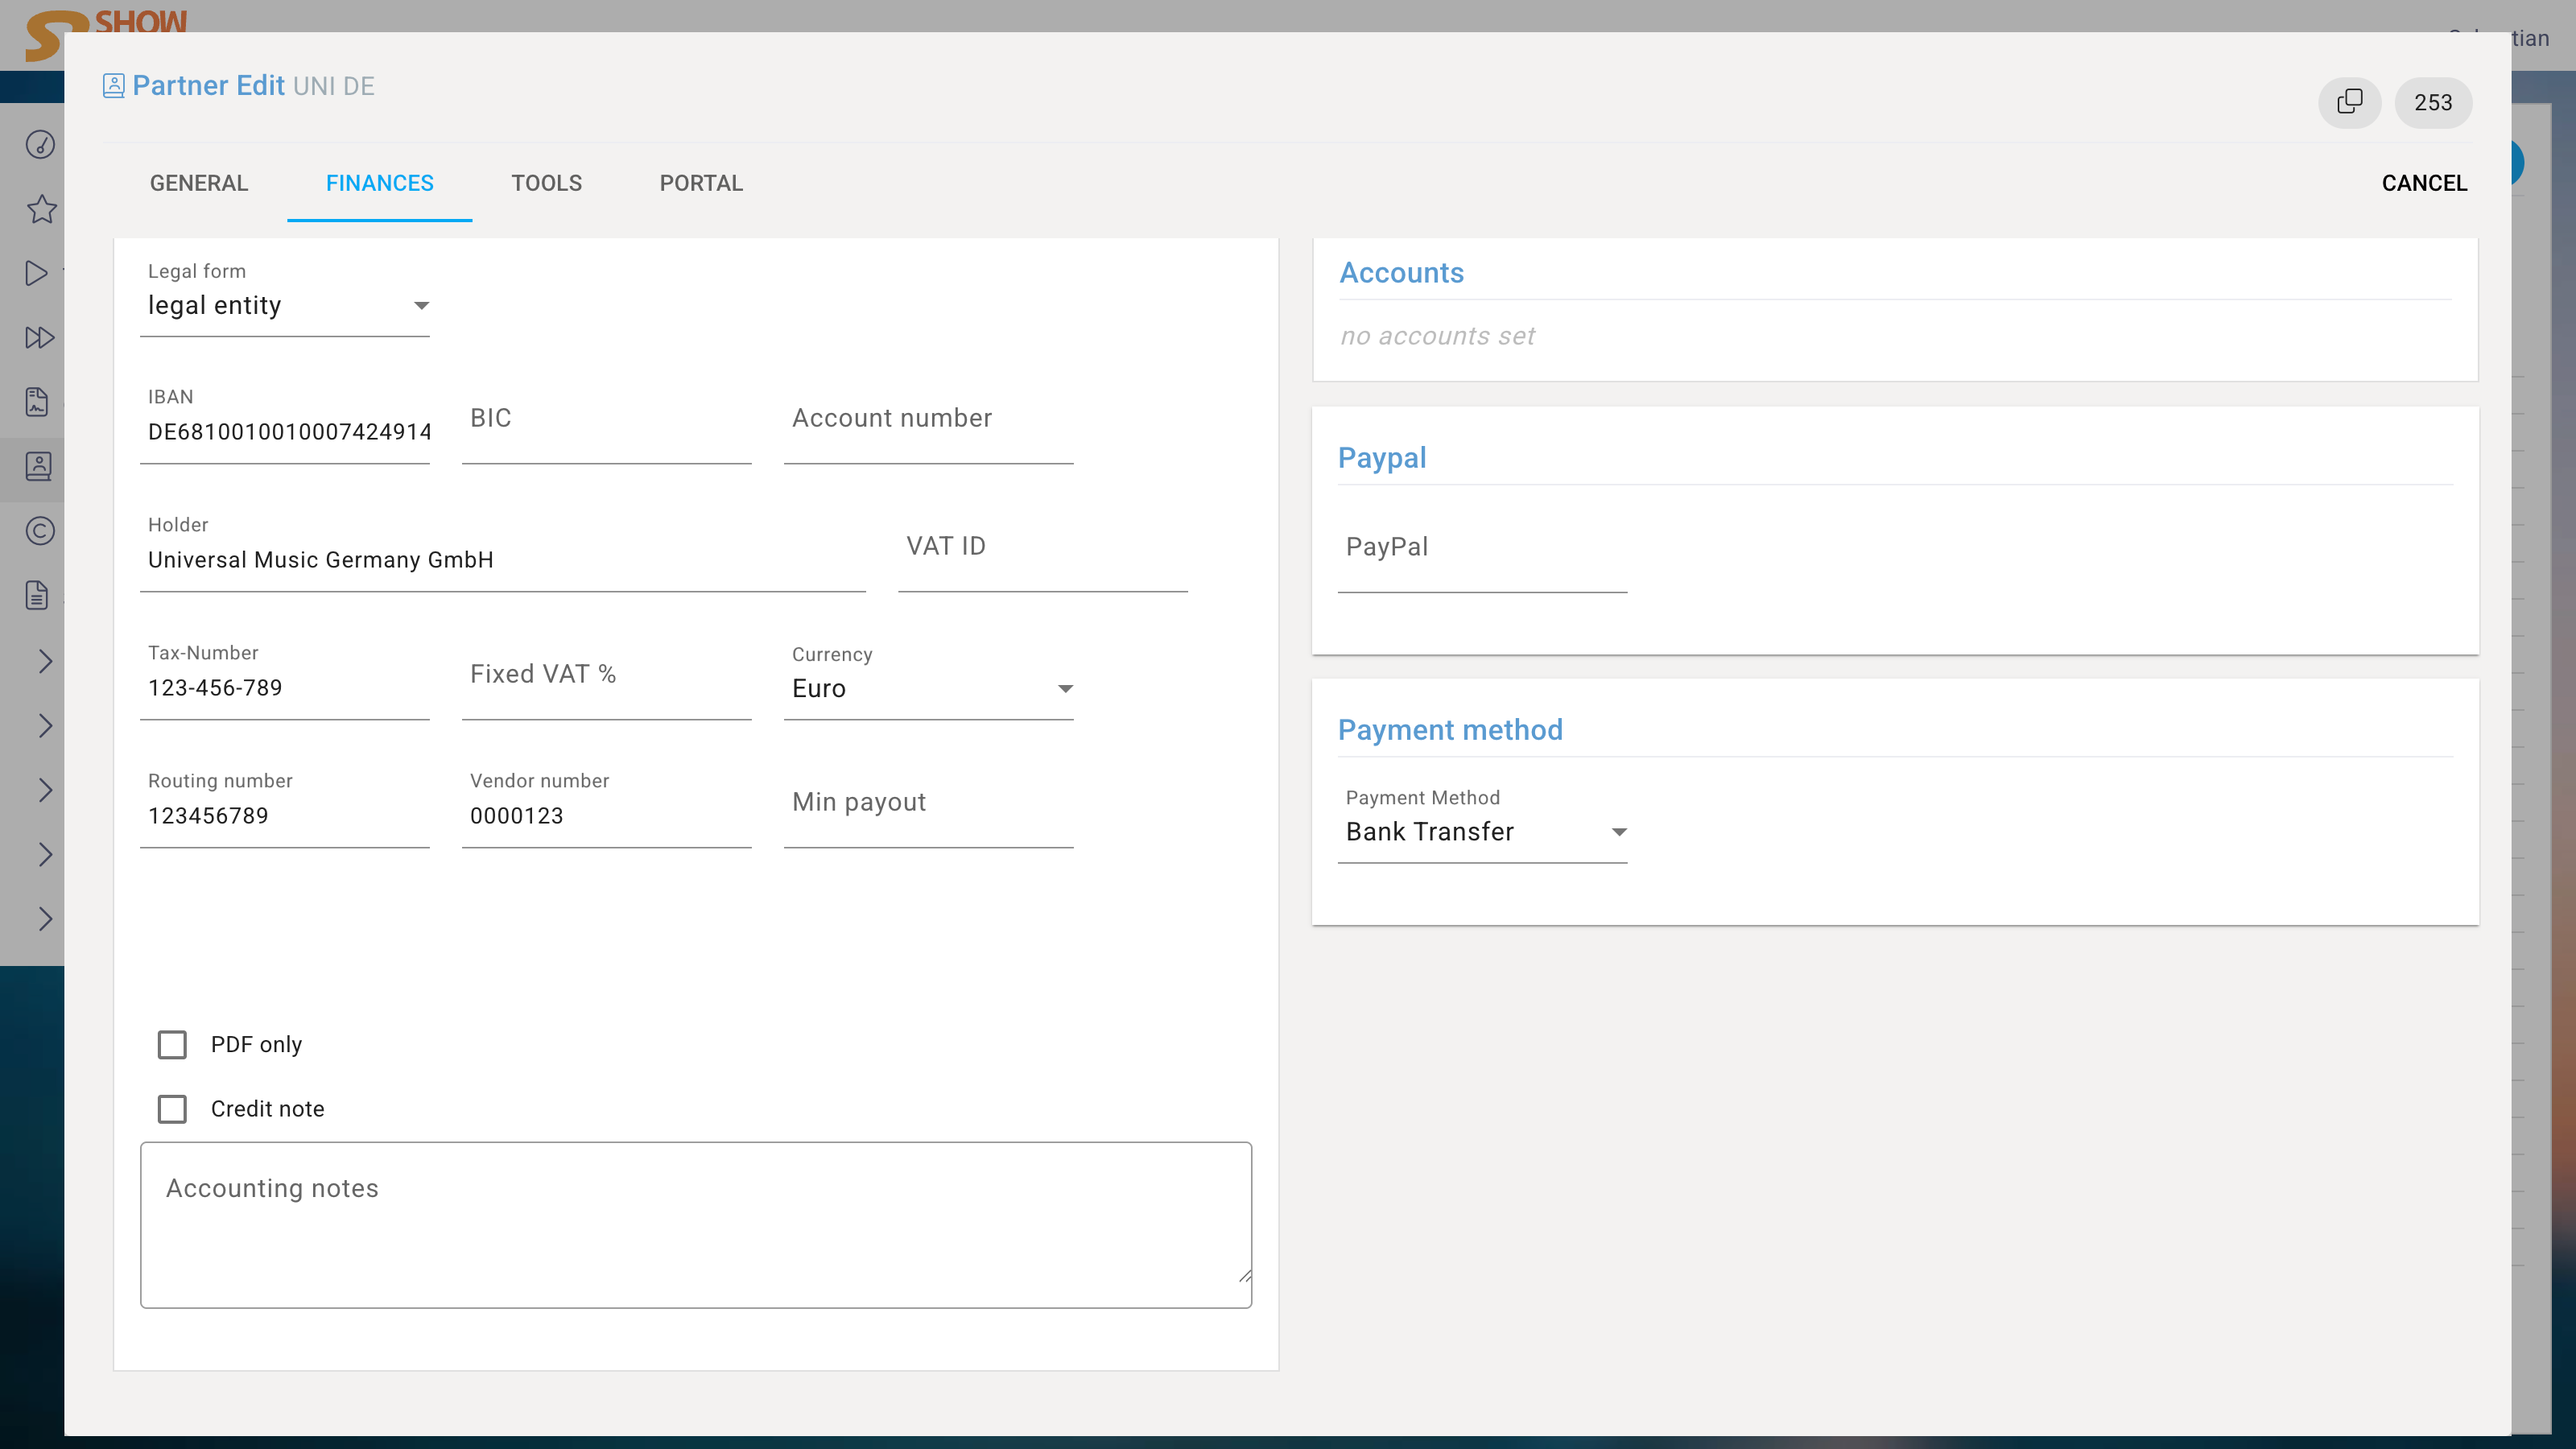Viewport: 2576px width, 1449px height.
Task: Open the TOOLS tab
Action: coord(546,183)
